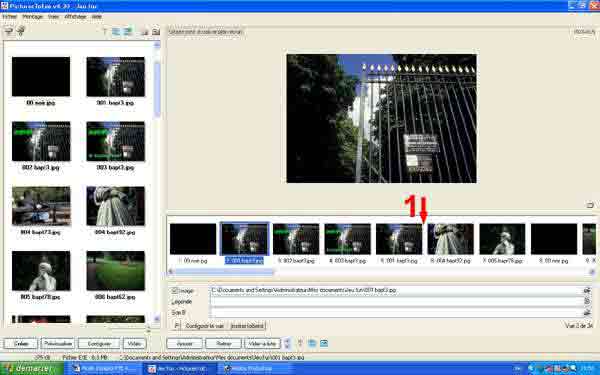Open the Fichier menu
600x375 pixels.
pos(10,17)
